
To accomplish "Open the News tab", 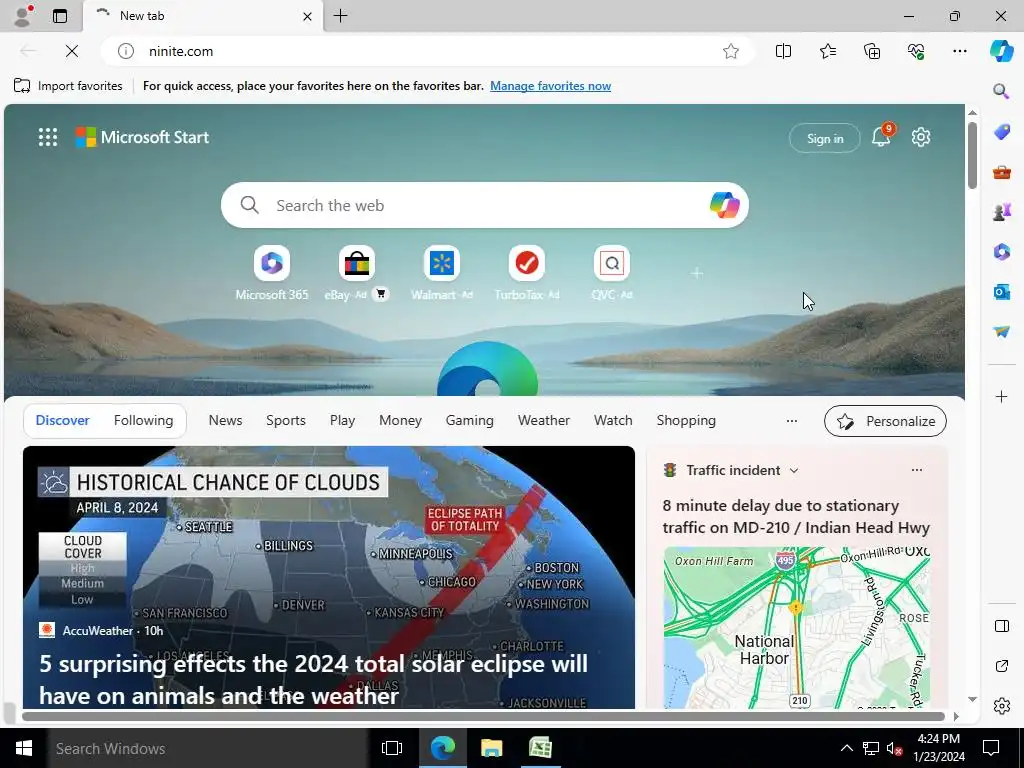I will pos(225,421).
